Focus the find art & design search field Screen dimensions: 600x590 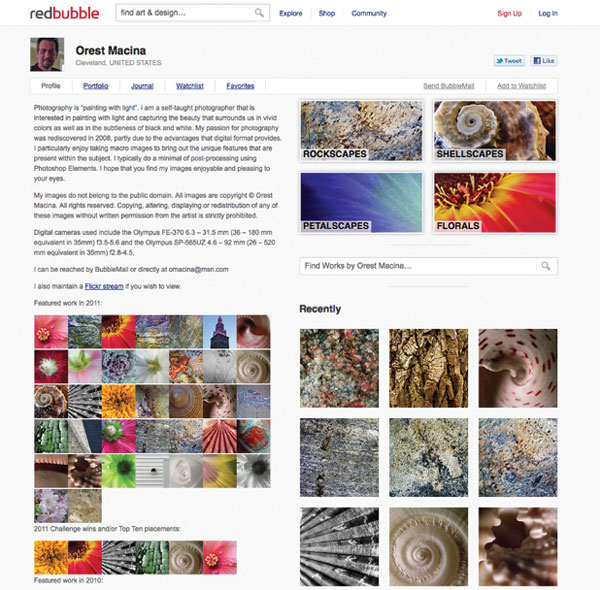pyautogui.click(x=185, y=13)
